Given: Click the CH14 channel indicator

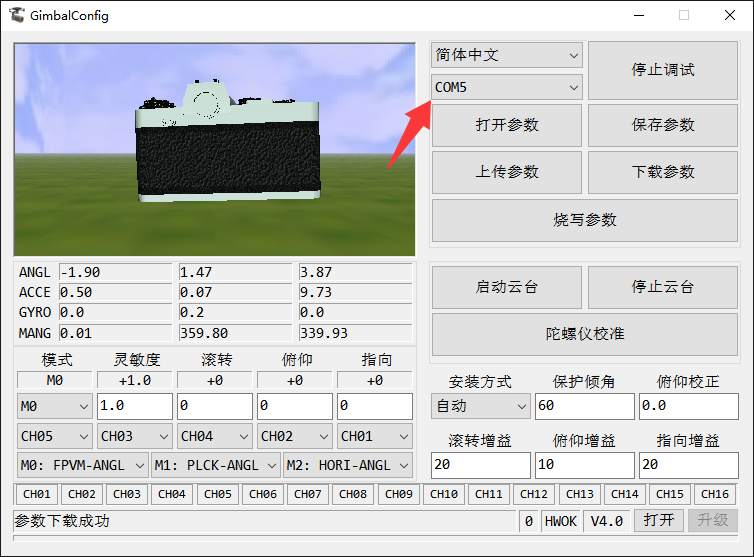Looking at the screenshot, I should [x=625, y=494].
